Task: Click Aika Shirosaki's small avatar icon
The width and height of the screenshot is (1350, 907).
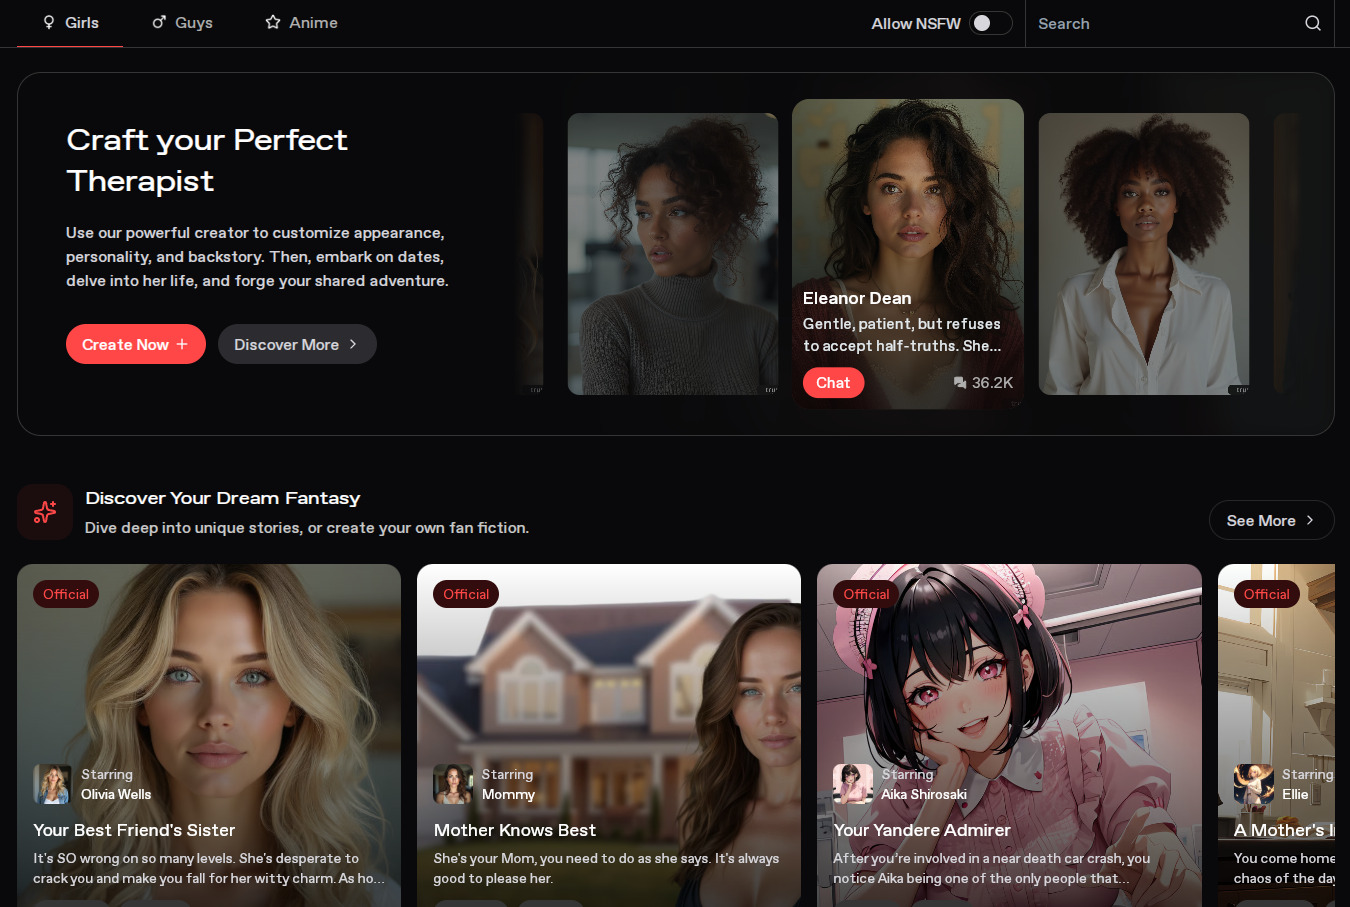Action: tap(852, 784)
